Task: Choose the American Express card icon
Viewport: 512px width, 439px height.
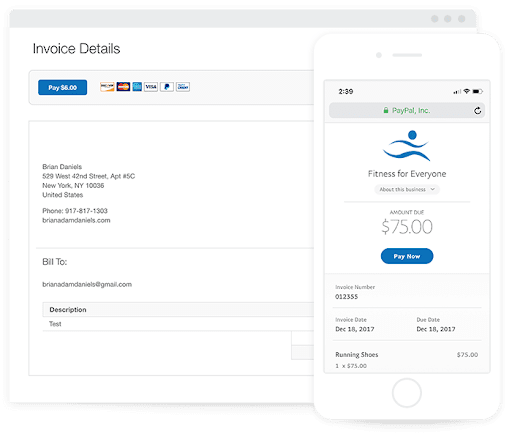Action: (137, 87)
